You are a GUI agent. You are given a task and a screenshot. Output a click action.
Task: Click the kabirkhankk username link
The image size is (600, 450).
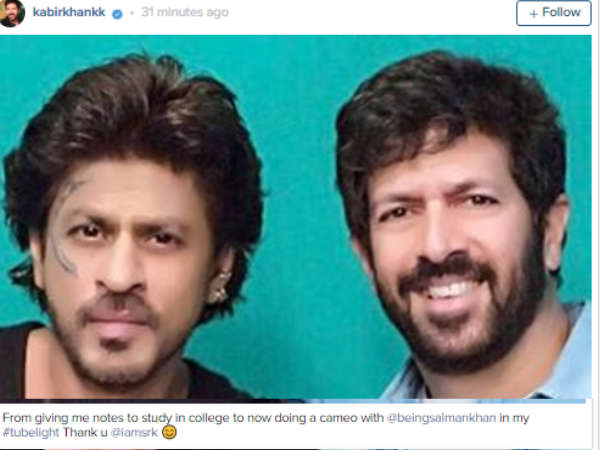coord(69,12)
